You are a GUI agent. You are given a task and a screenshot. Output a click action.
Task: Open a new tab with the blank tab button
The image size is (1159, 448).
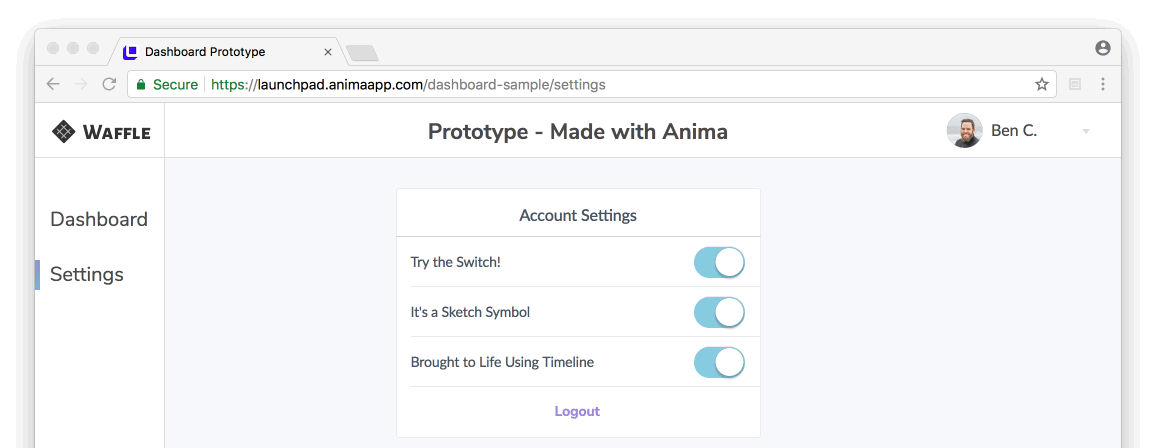click(x=361, y=52)
